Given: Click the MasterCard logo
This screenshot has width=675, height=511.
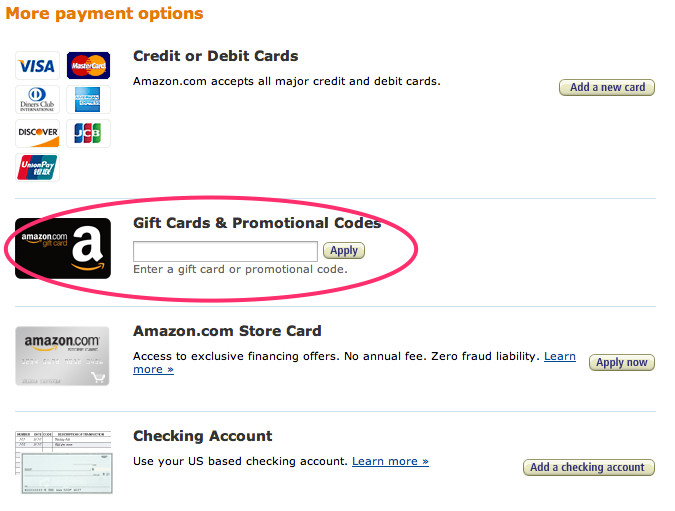Looking at the screenshot, I should click(x=88, y=66).
